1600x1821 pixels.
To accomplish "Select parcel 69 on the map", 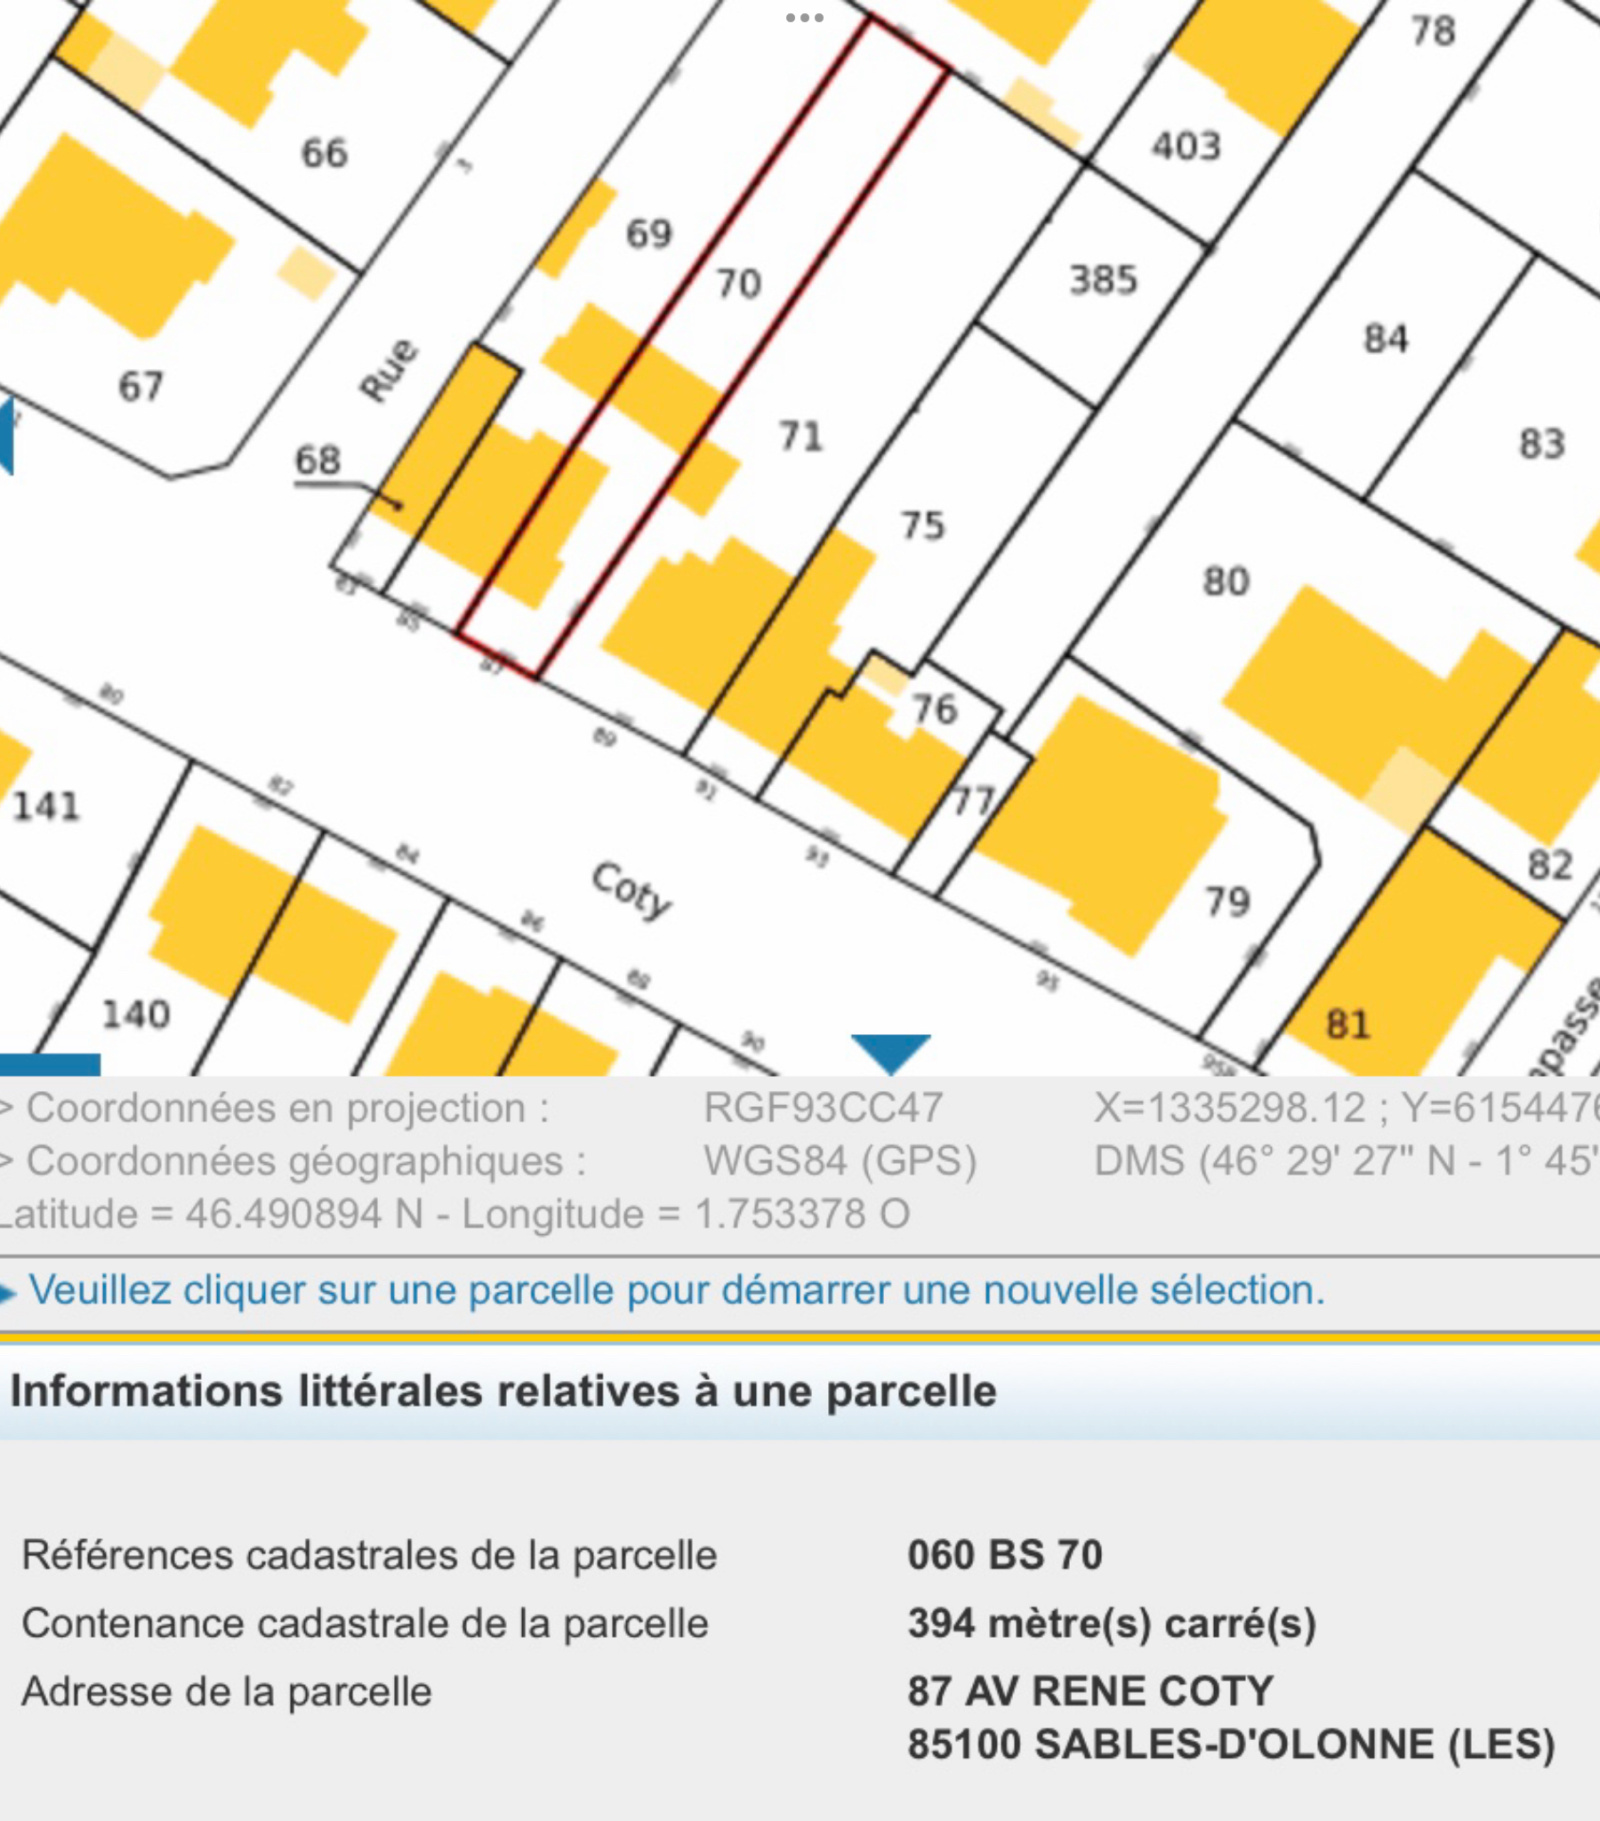I will pyautogui.click(x=649, y=234).
